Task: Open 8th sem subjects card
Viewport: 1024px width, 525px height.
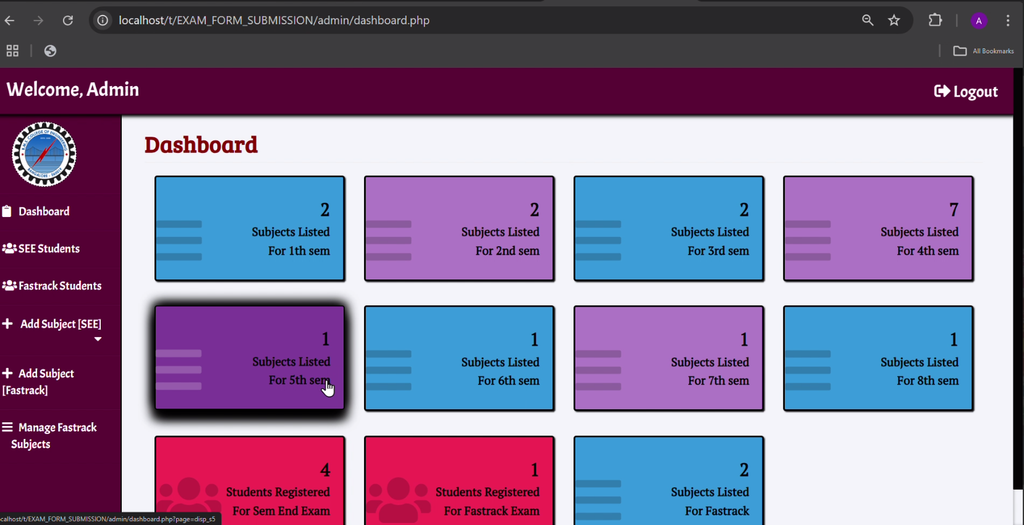Action: [x=878, y=358]
